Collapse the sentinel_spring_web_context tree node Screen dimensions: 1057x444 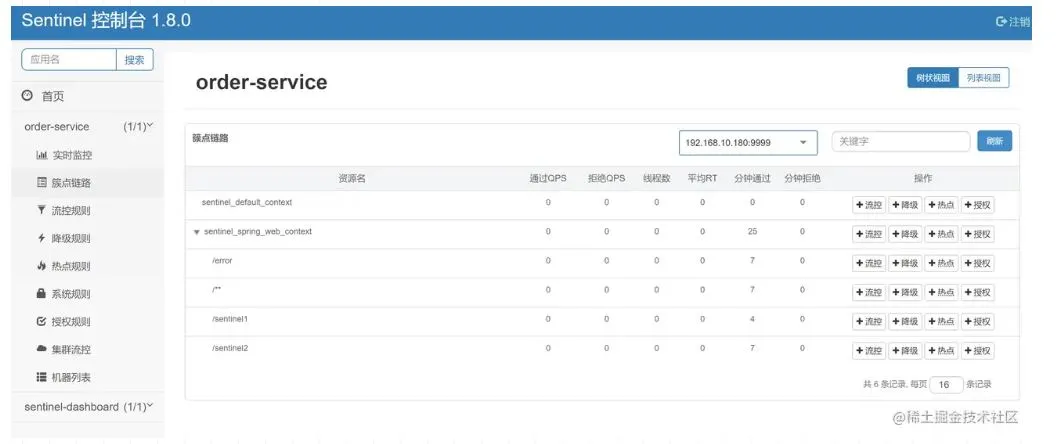tap(197, 232)
